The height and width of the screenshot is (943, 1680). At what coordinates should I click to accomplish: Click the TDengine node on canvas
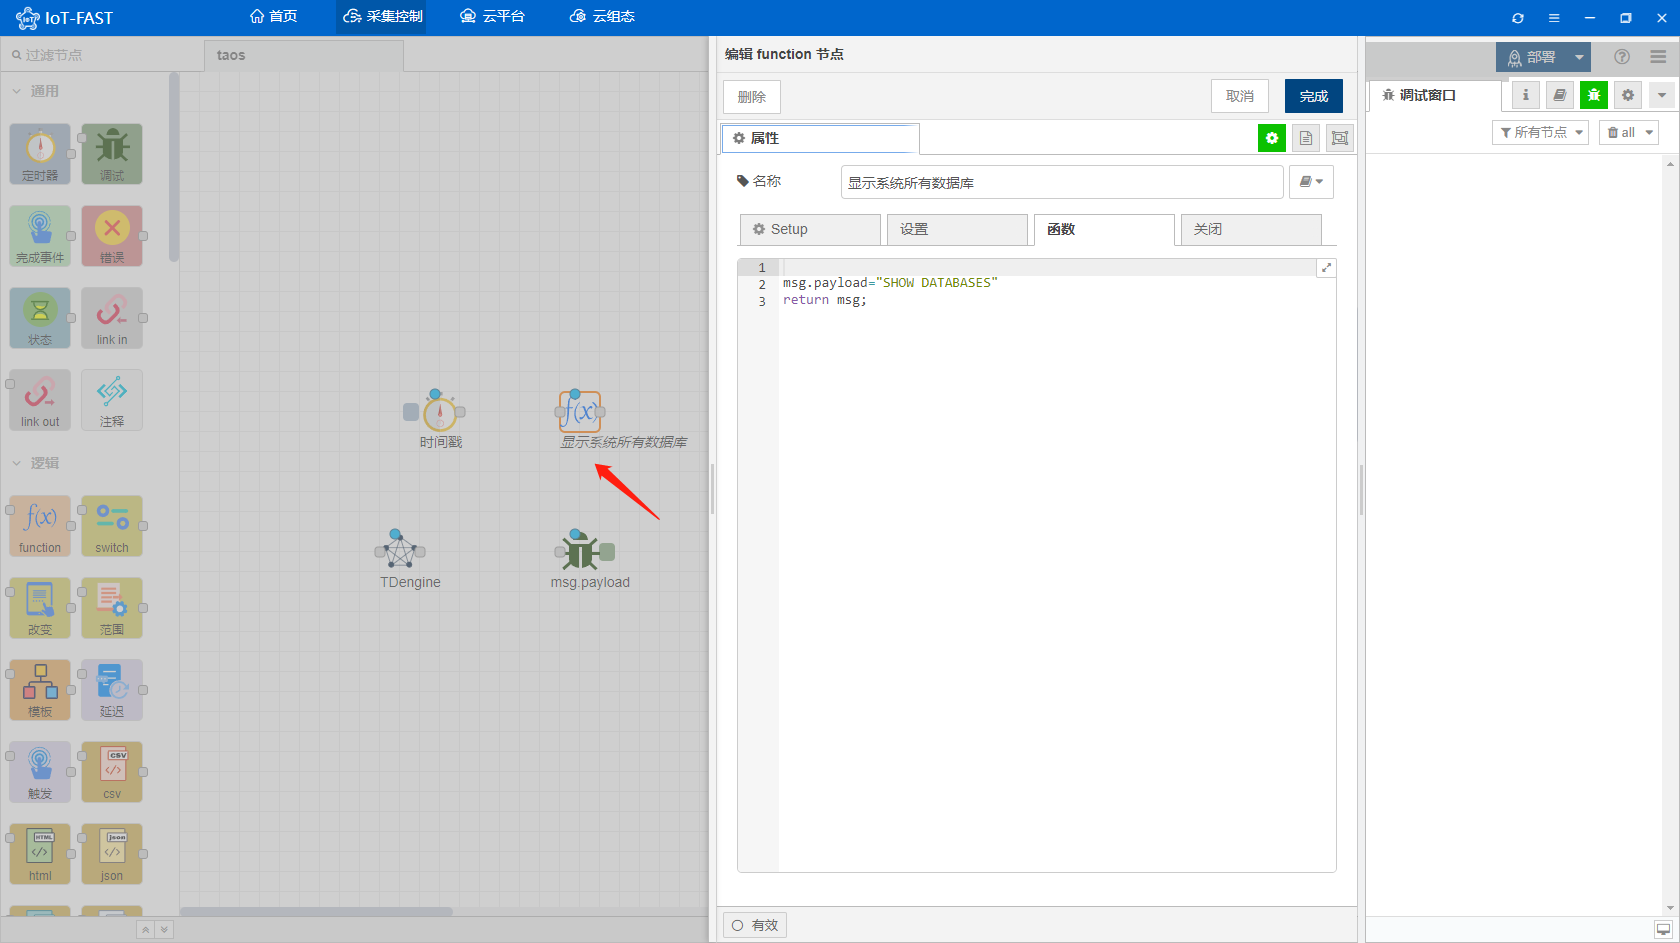point(400,552)
